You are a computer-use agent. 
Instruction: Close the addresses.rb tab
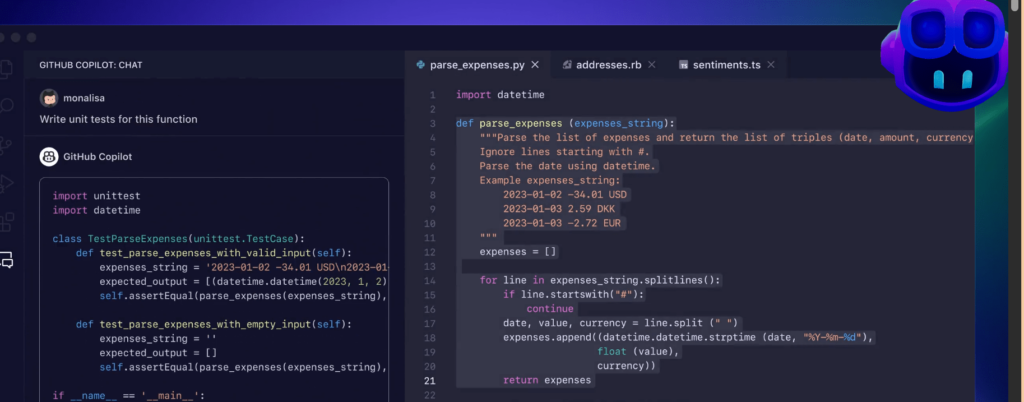651,65
